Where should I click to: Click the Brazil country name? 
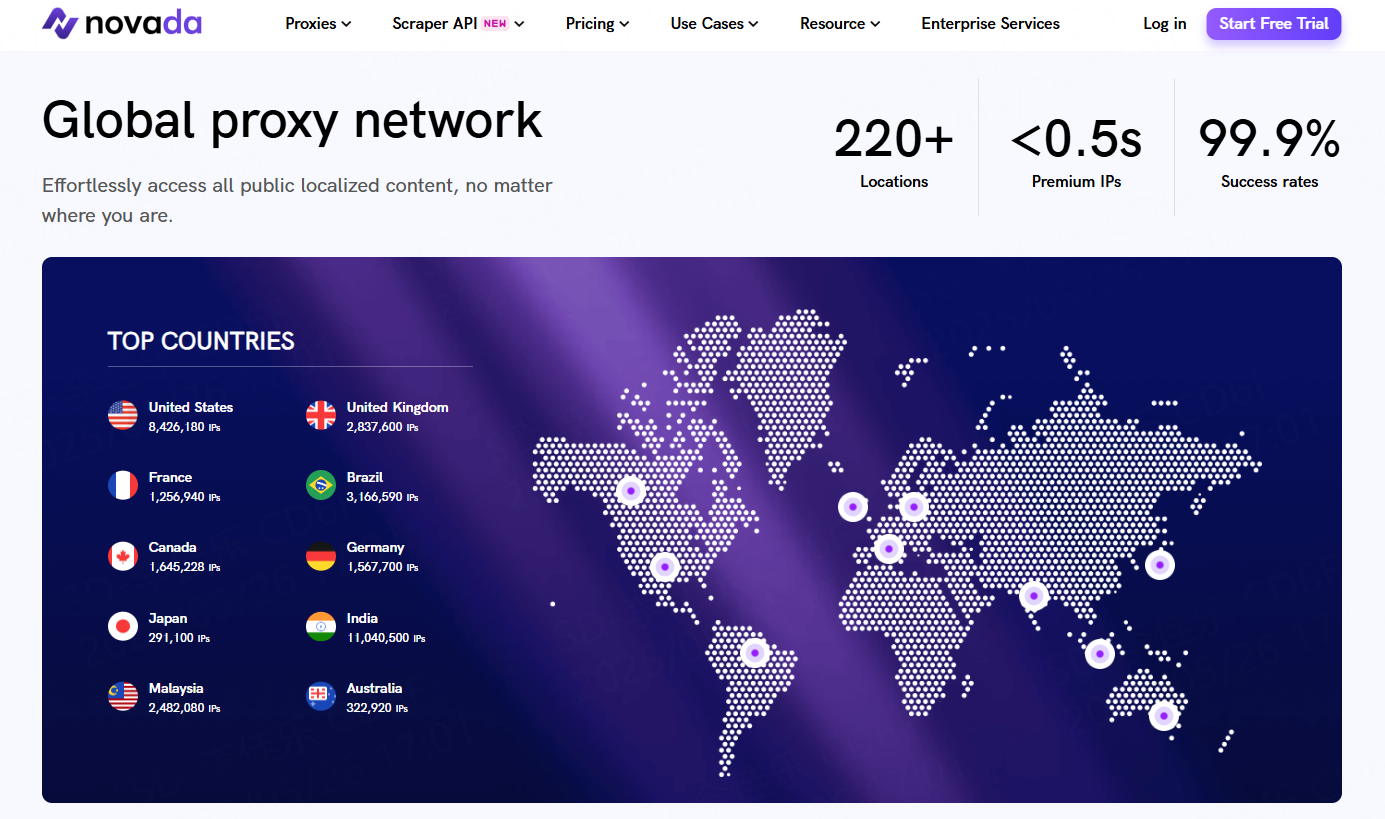point(365,477)
